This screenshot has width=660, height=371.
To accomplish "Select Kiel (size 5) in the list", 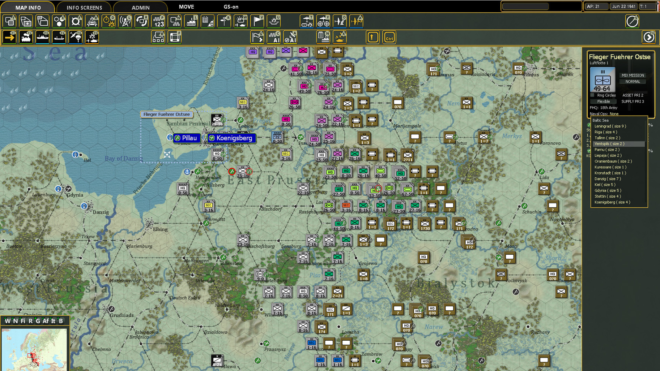I will click(x=618, y=185).
